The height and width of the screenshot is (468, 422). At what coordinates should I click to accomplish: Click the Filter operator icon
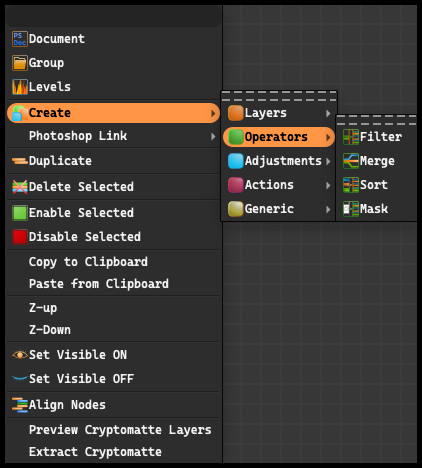tap(351, 137)
